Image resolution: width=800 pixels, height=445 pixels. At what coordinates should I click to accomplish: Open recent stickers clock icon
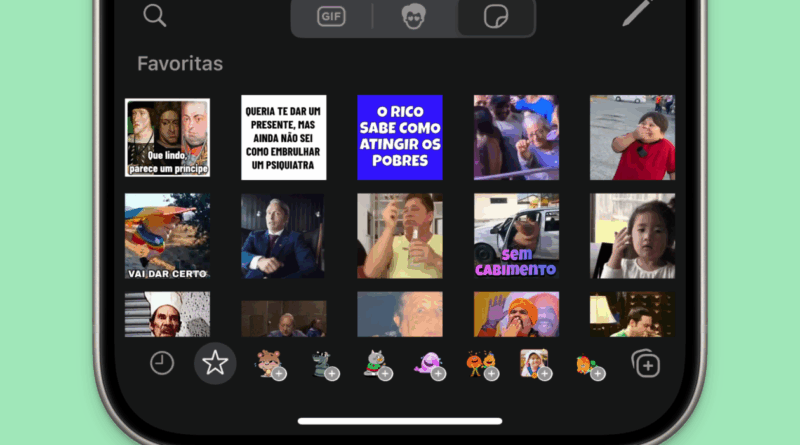pyautogui.click(x=162, y=363)
